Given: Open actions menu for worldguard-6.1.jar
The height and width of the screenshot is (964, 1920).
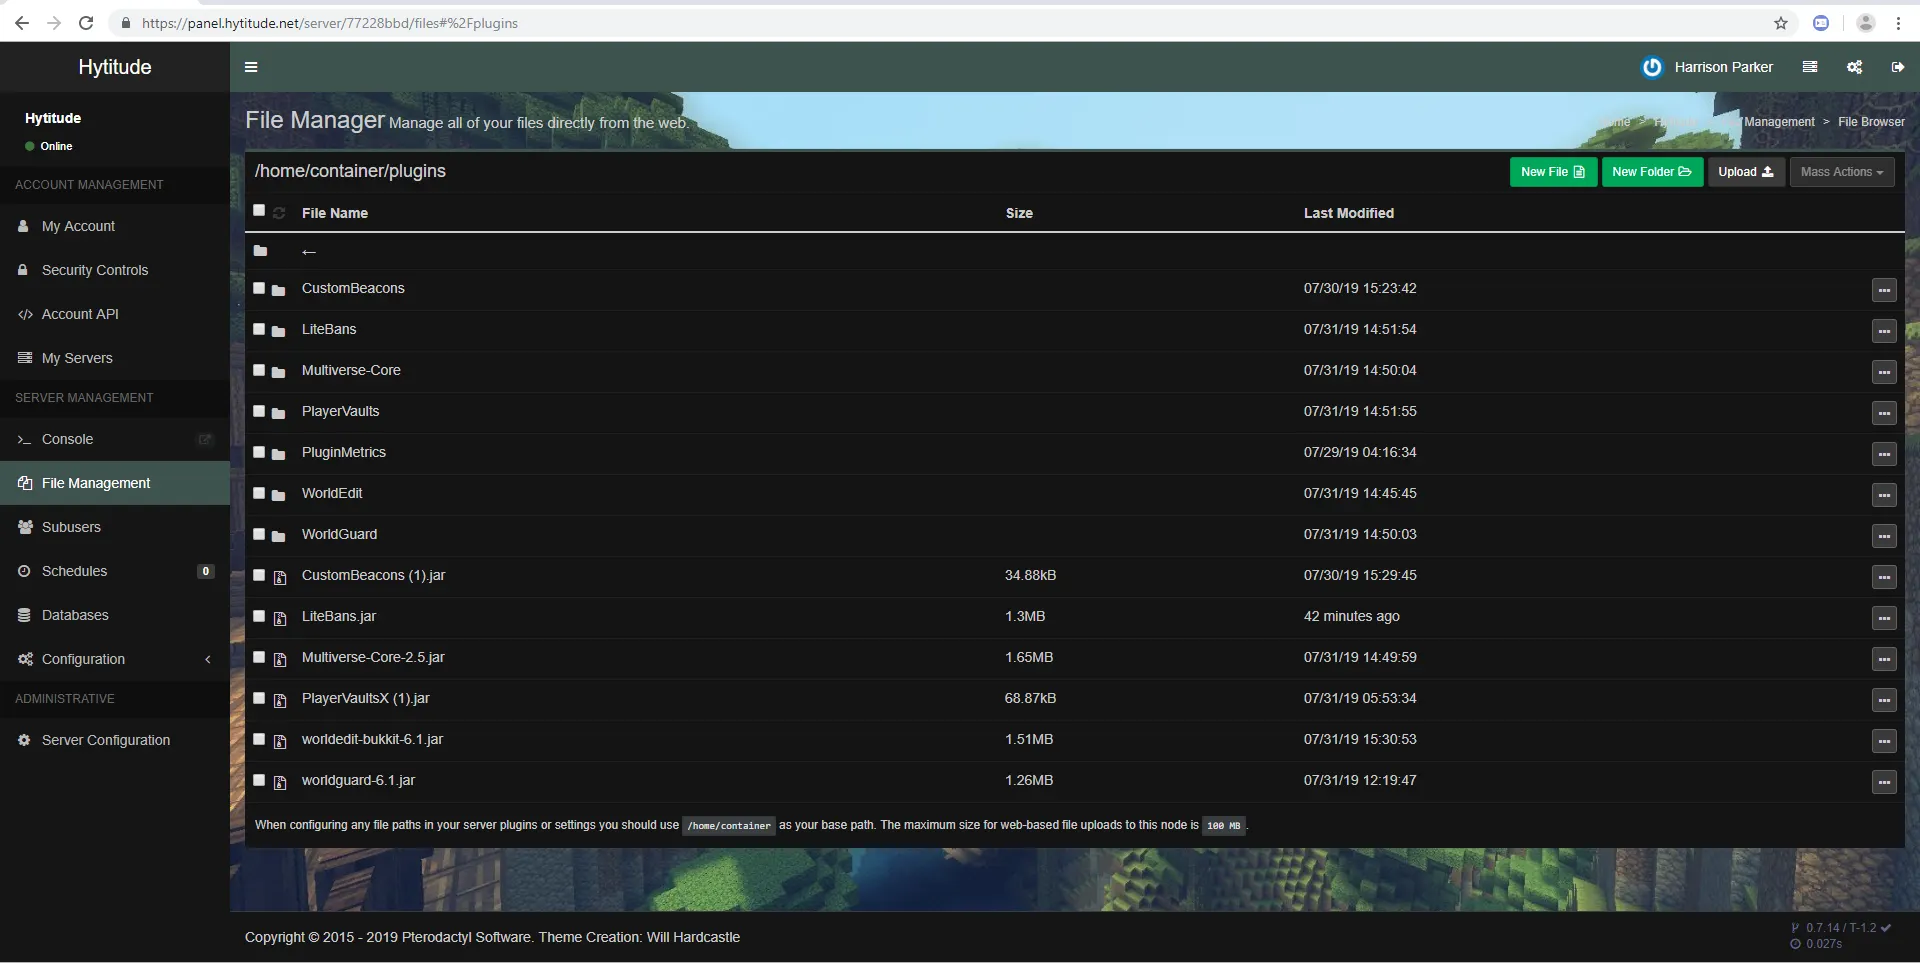Looking at the screenshot, I should pyautogui.click(x=1883, y=782).
